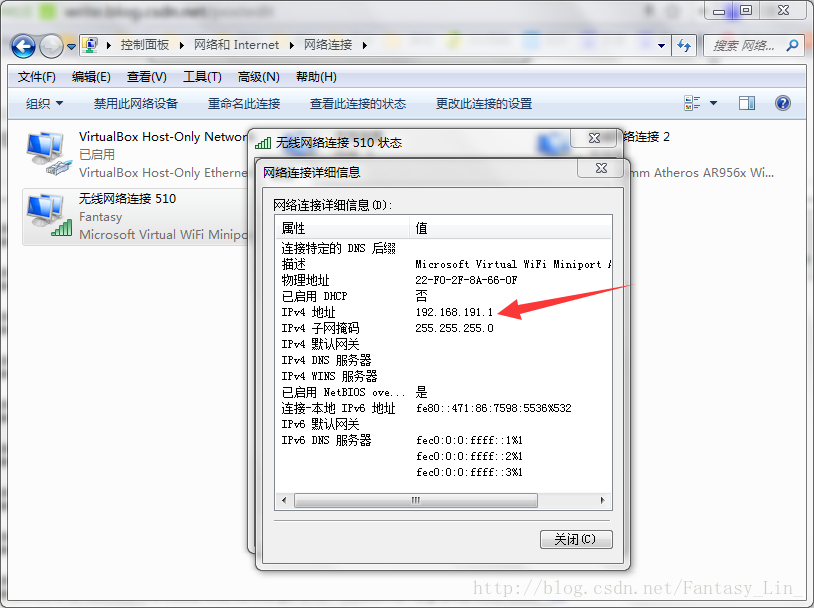This screenshot has width=814, height=608.
Task: Select the VirtualBox Host-Only Network adapter icon
Action: (48, 153)
